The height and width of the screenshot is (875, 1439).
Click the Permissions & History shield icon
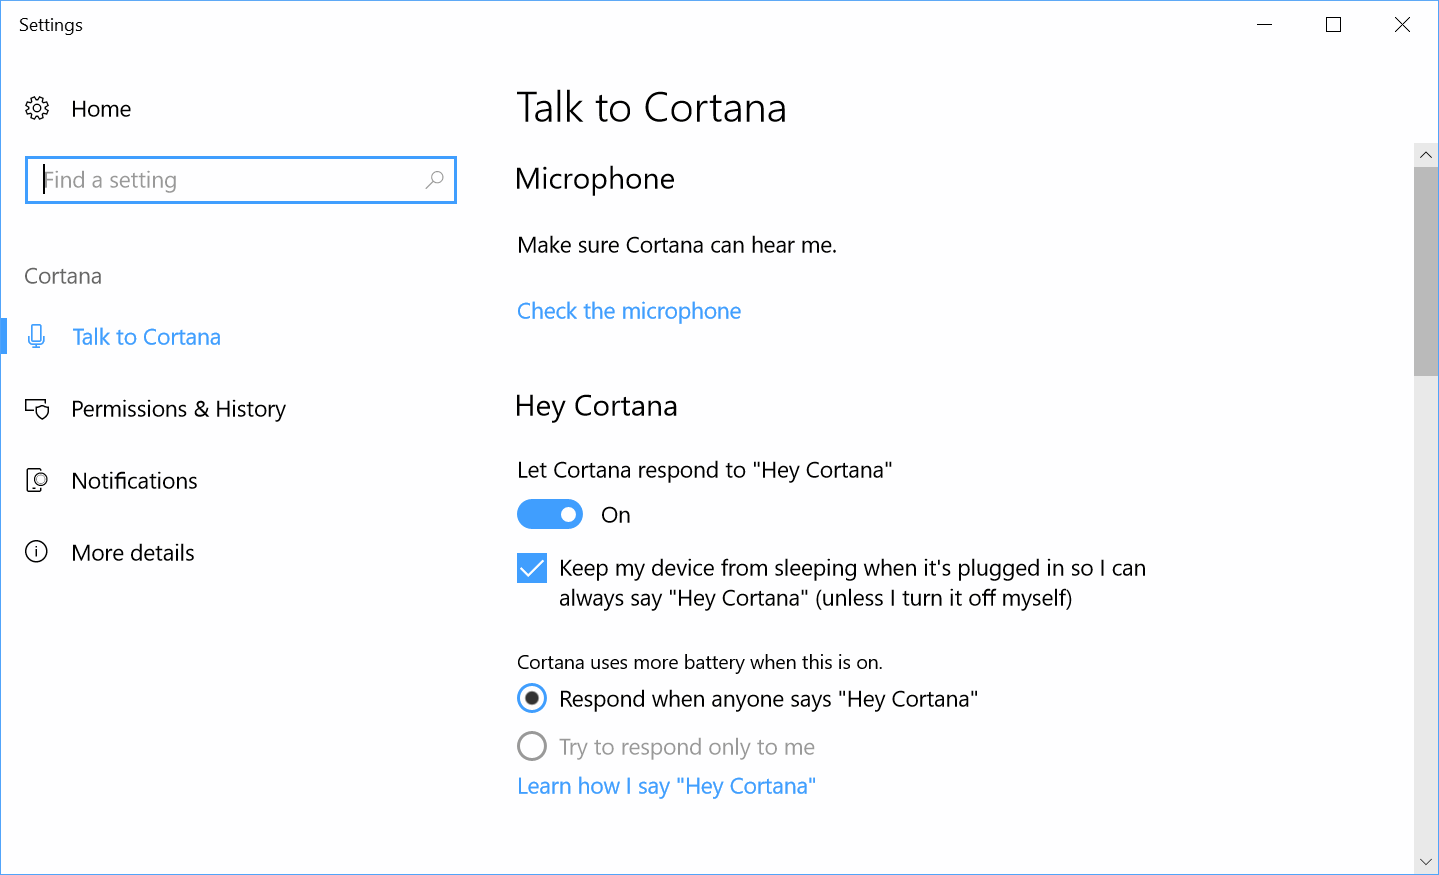coord(37,409)
